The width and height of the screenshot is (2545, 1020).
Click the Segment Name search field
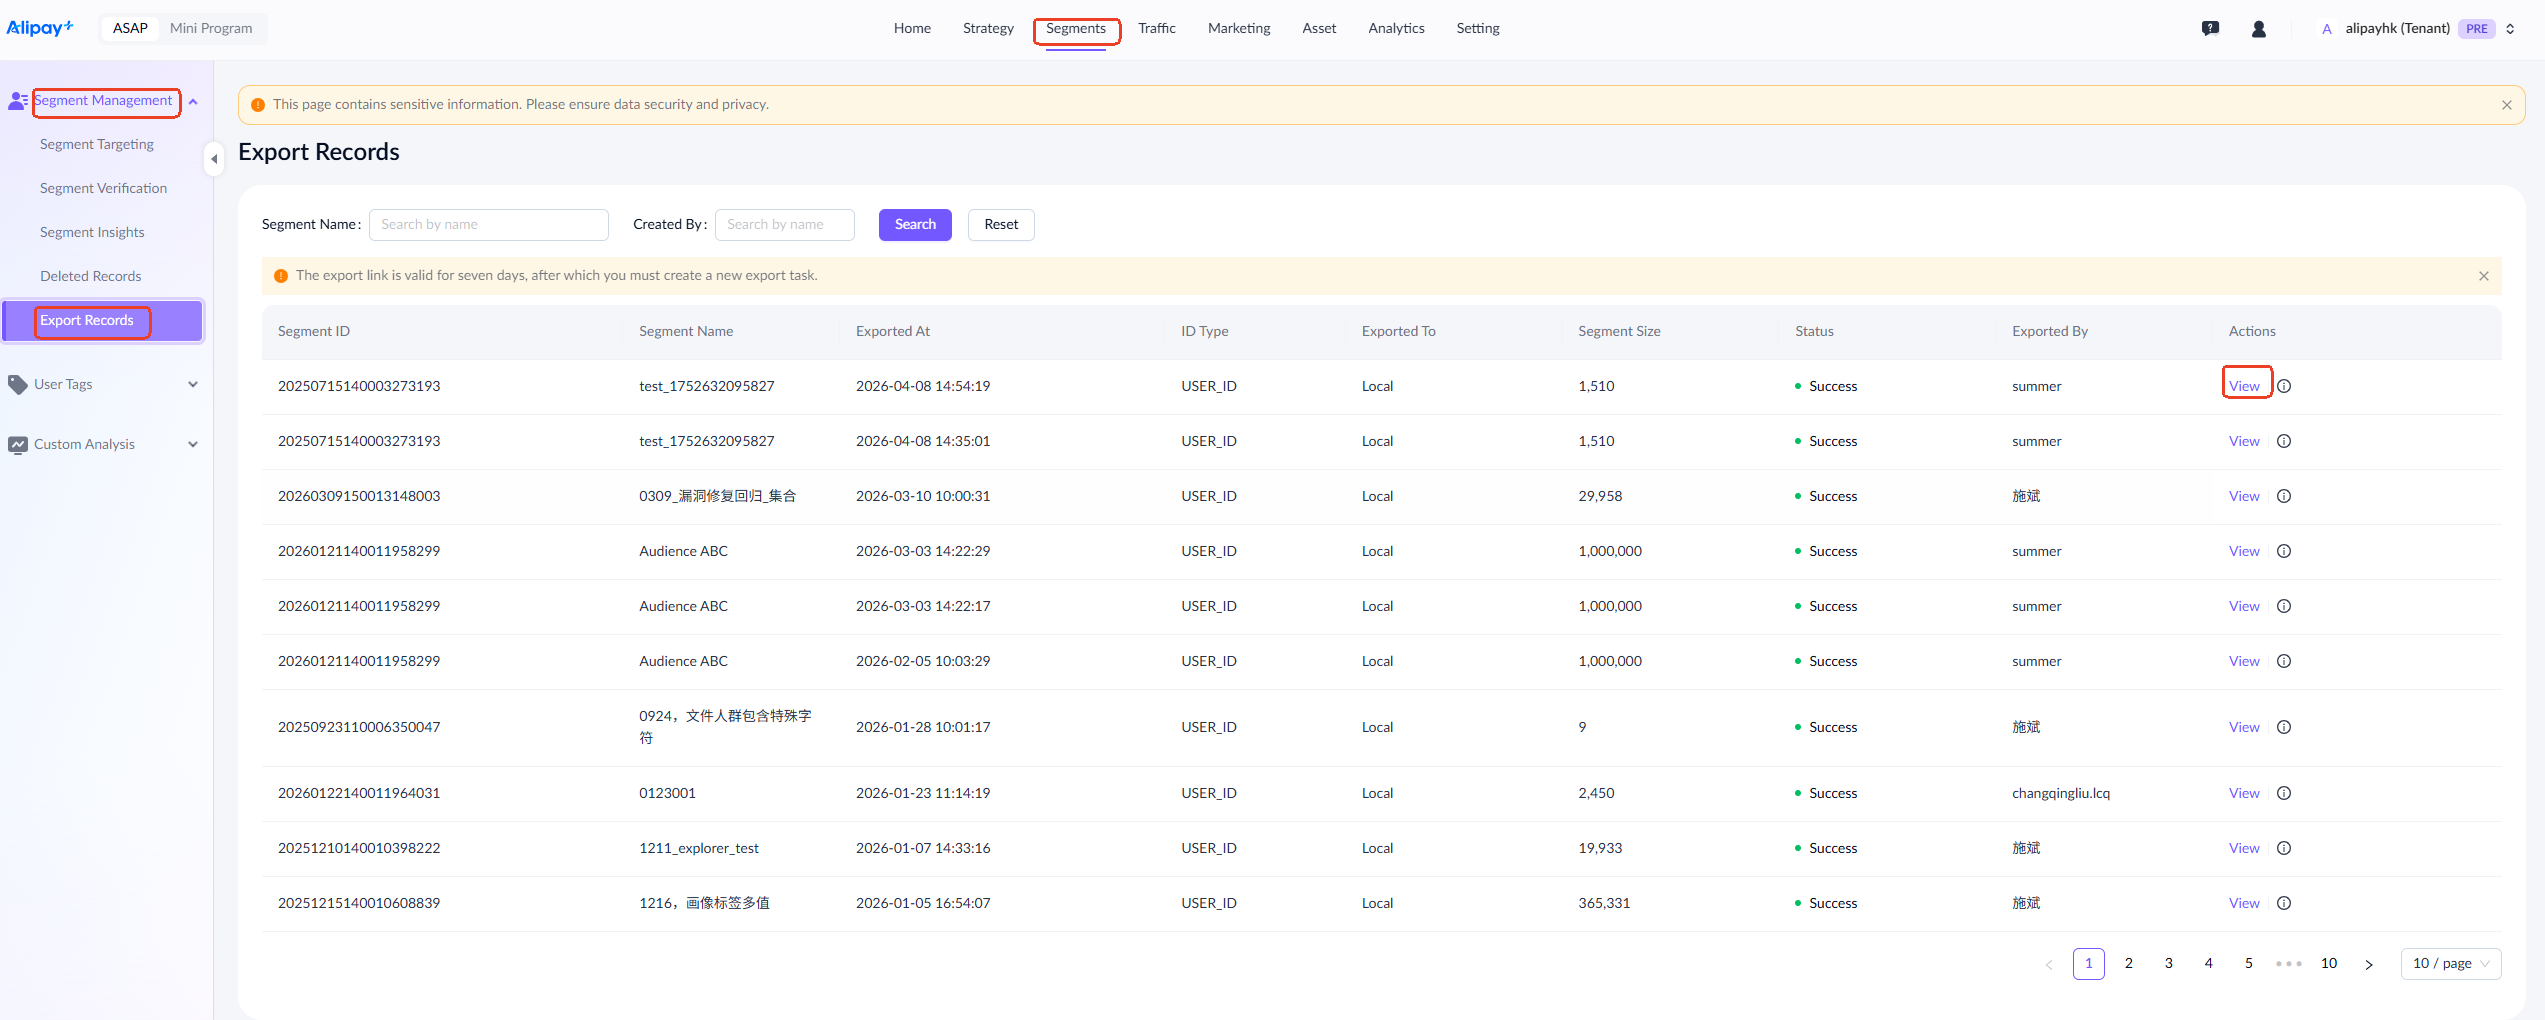pos(488,224)
